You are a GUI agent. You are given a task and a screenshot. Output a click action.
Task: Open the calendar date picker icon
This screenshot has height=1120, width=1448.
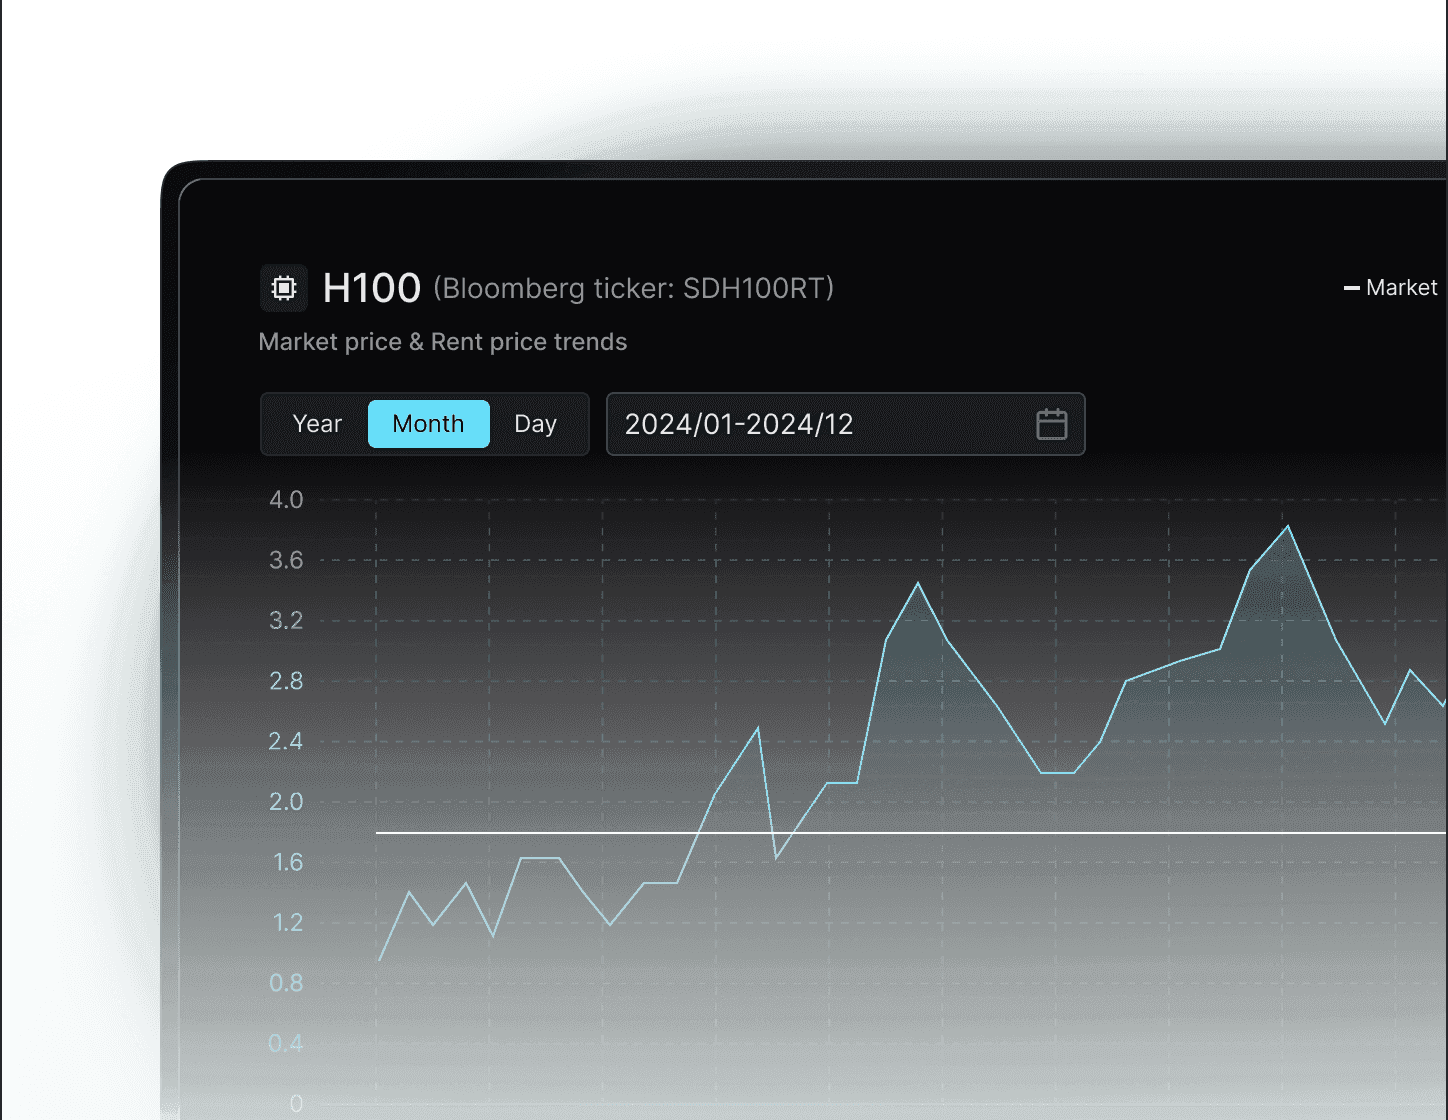[1051, 424]
